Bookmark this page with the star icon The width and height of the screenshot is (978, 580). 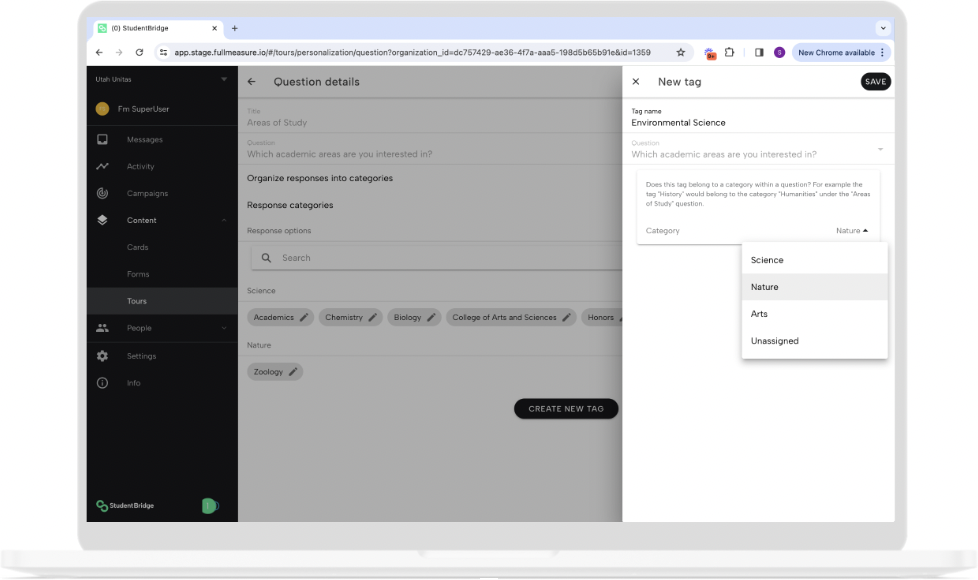680,52
